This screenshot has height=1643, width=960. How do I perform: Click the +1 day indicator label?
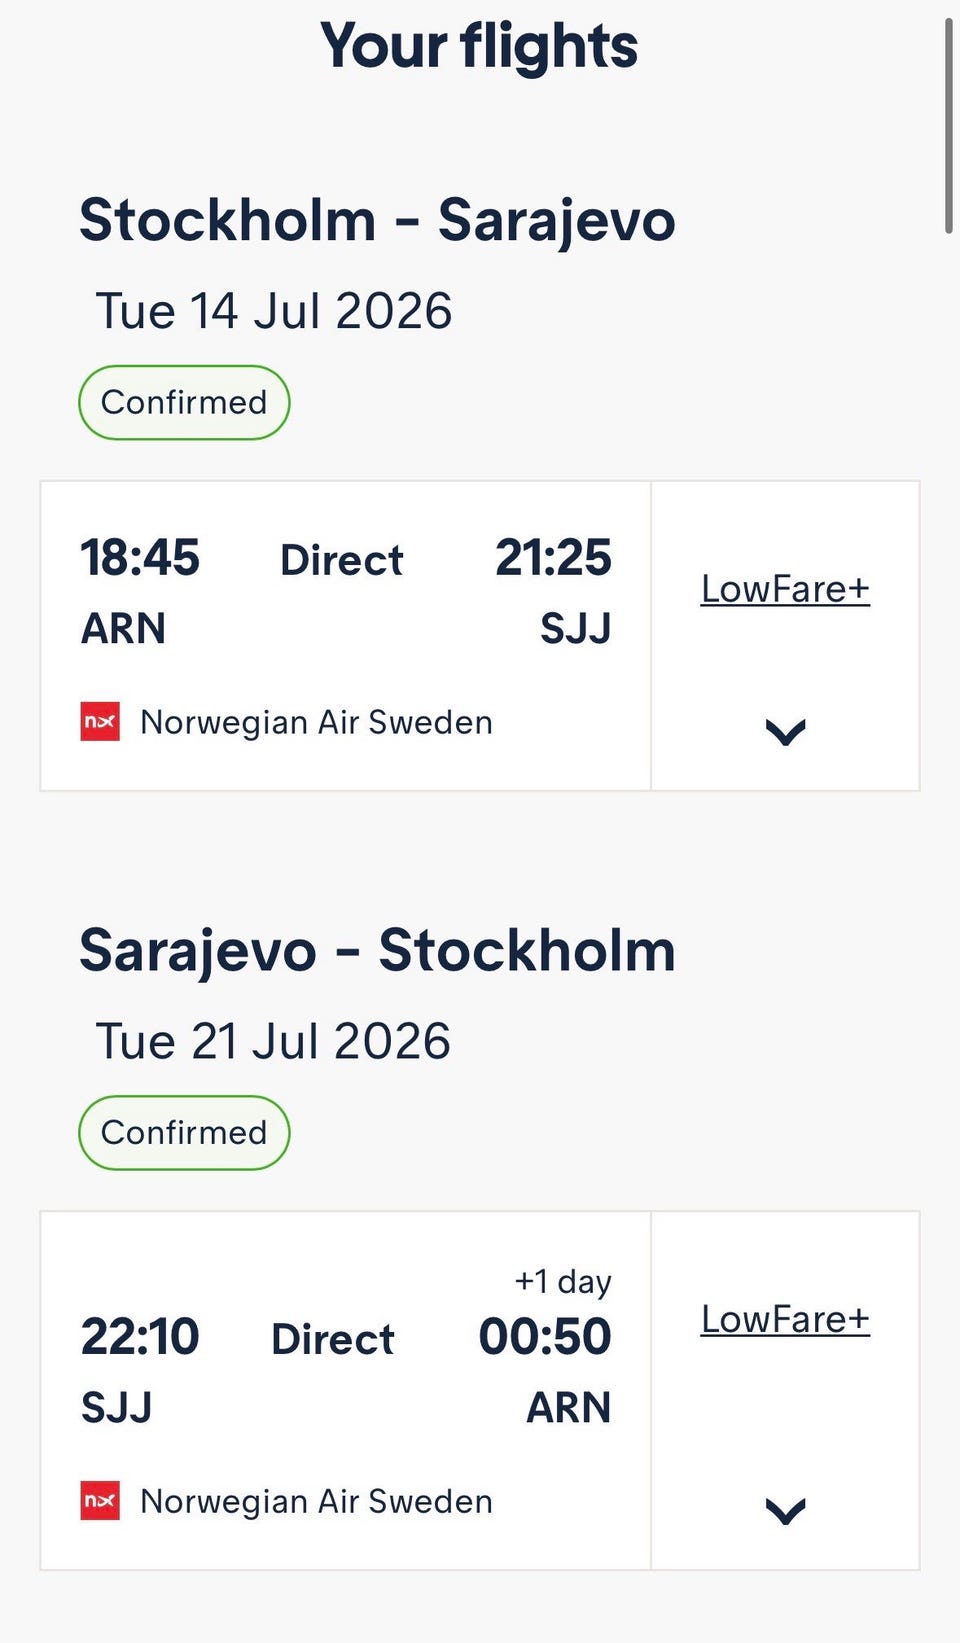point(563,1281)
